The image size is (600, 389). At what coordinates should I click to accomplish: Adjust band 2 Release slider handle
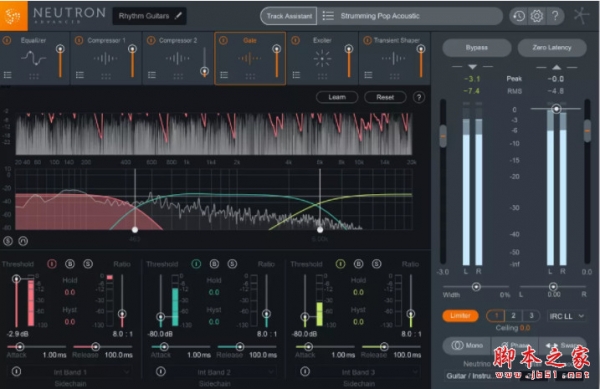(x=240, y=347)
